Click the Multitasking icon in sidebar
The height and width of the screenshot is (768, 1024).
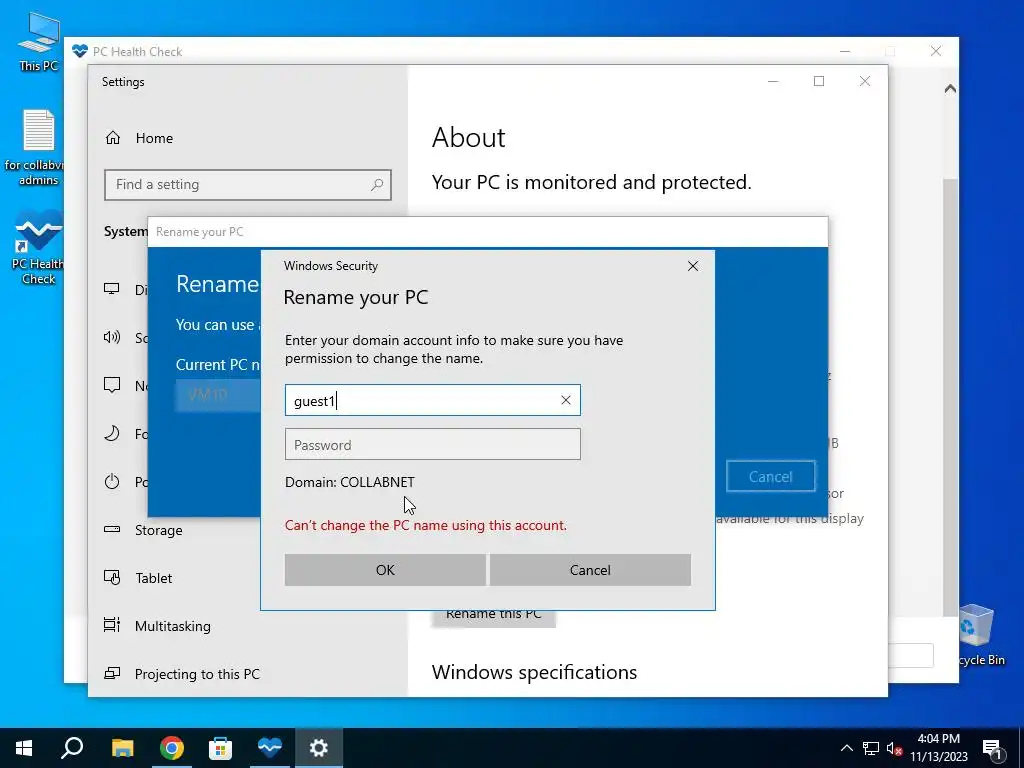pyautogui.click(x=112, y=625)
